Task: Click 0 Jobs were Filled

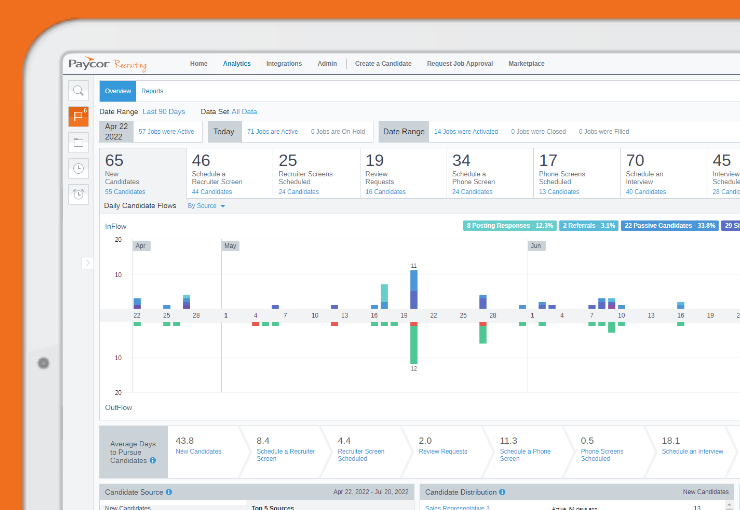Action: tap(604, 132)
